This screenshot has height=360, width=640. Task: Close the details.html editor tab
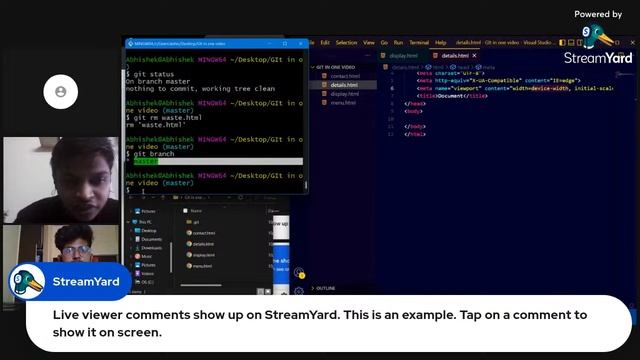[x=474, y=56]
